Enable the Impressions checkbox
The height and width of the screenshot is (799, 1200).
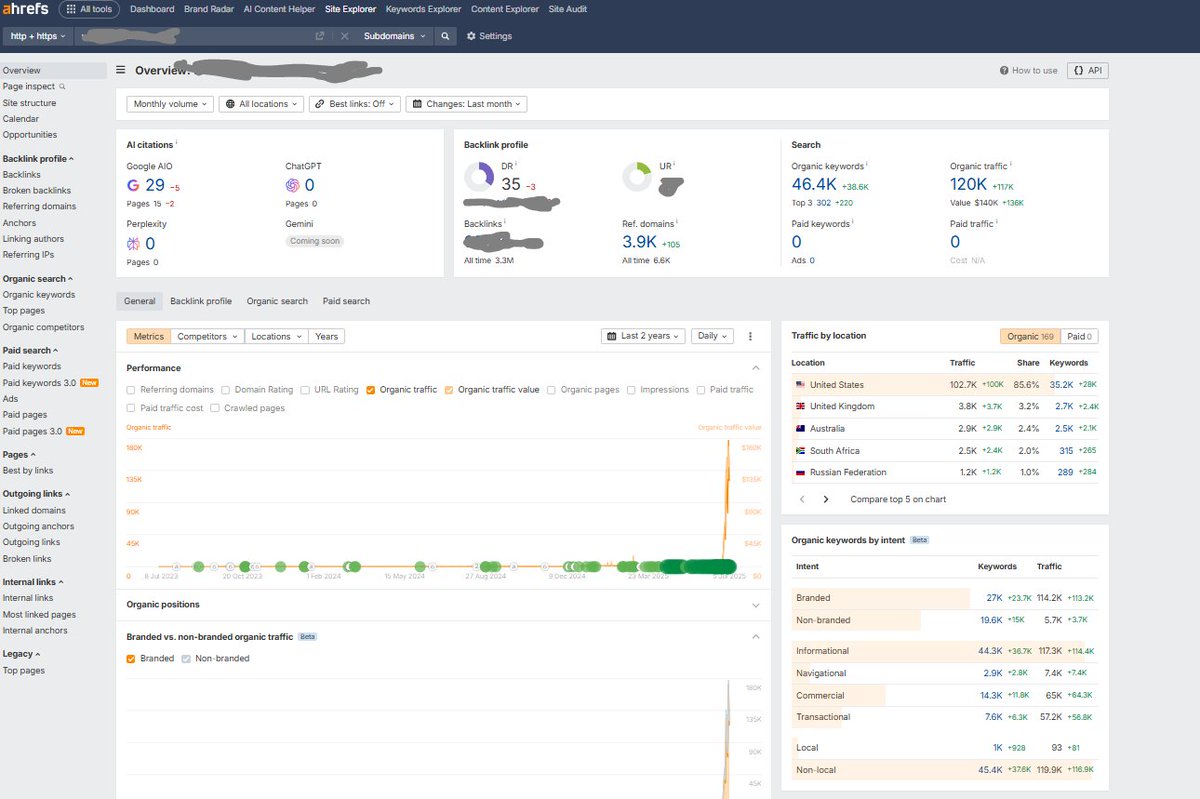[631, 390]
